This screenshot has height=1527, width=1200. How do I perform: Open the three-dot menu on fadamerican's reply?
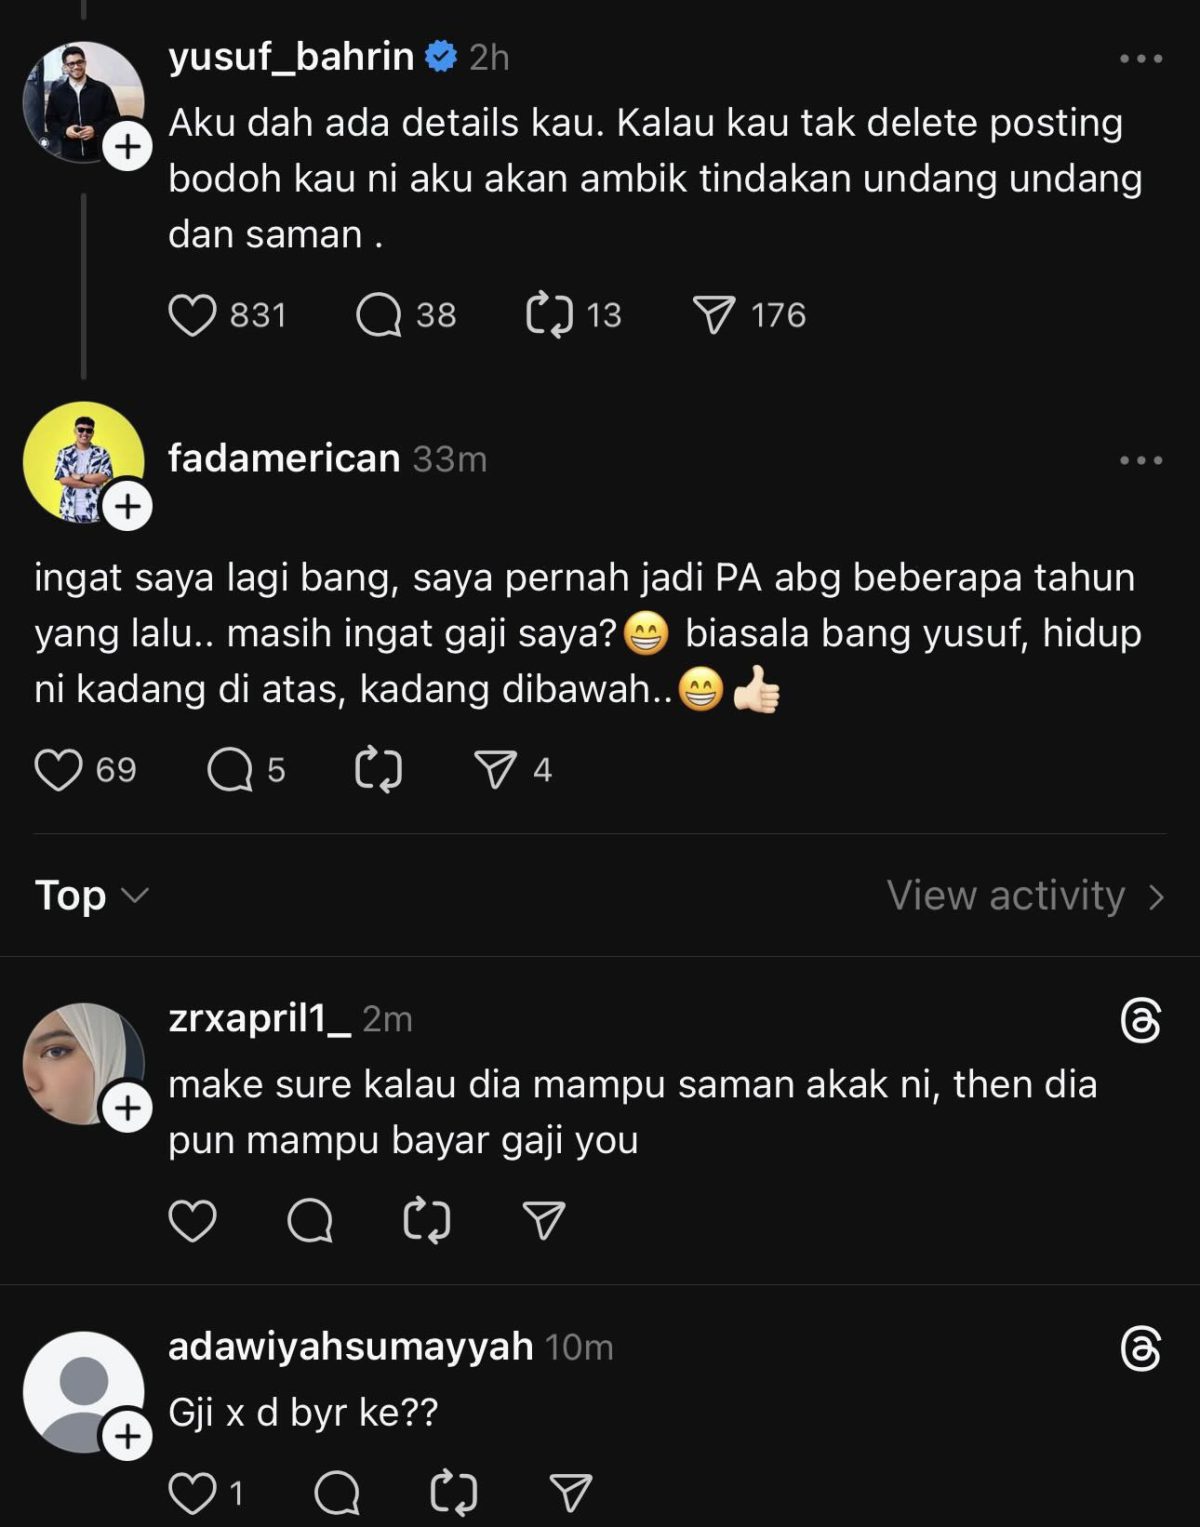(1141, 460)
